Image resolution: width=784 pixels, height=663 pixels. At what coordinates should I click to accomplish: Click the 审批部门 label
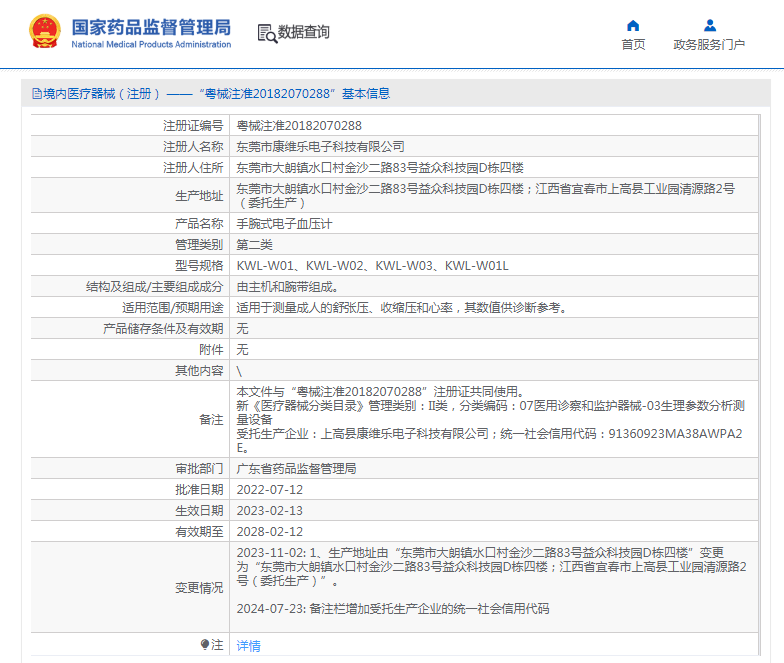tap(199, 468)
